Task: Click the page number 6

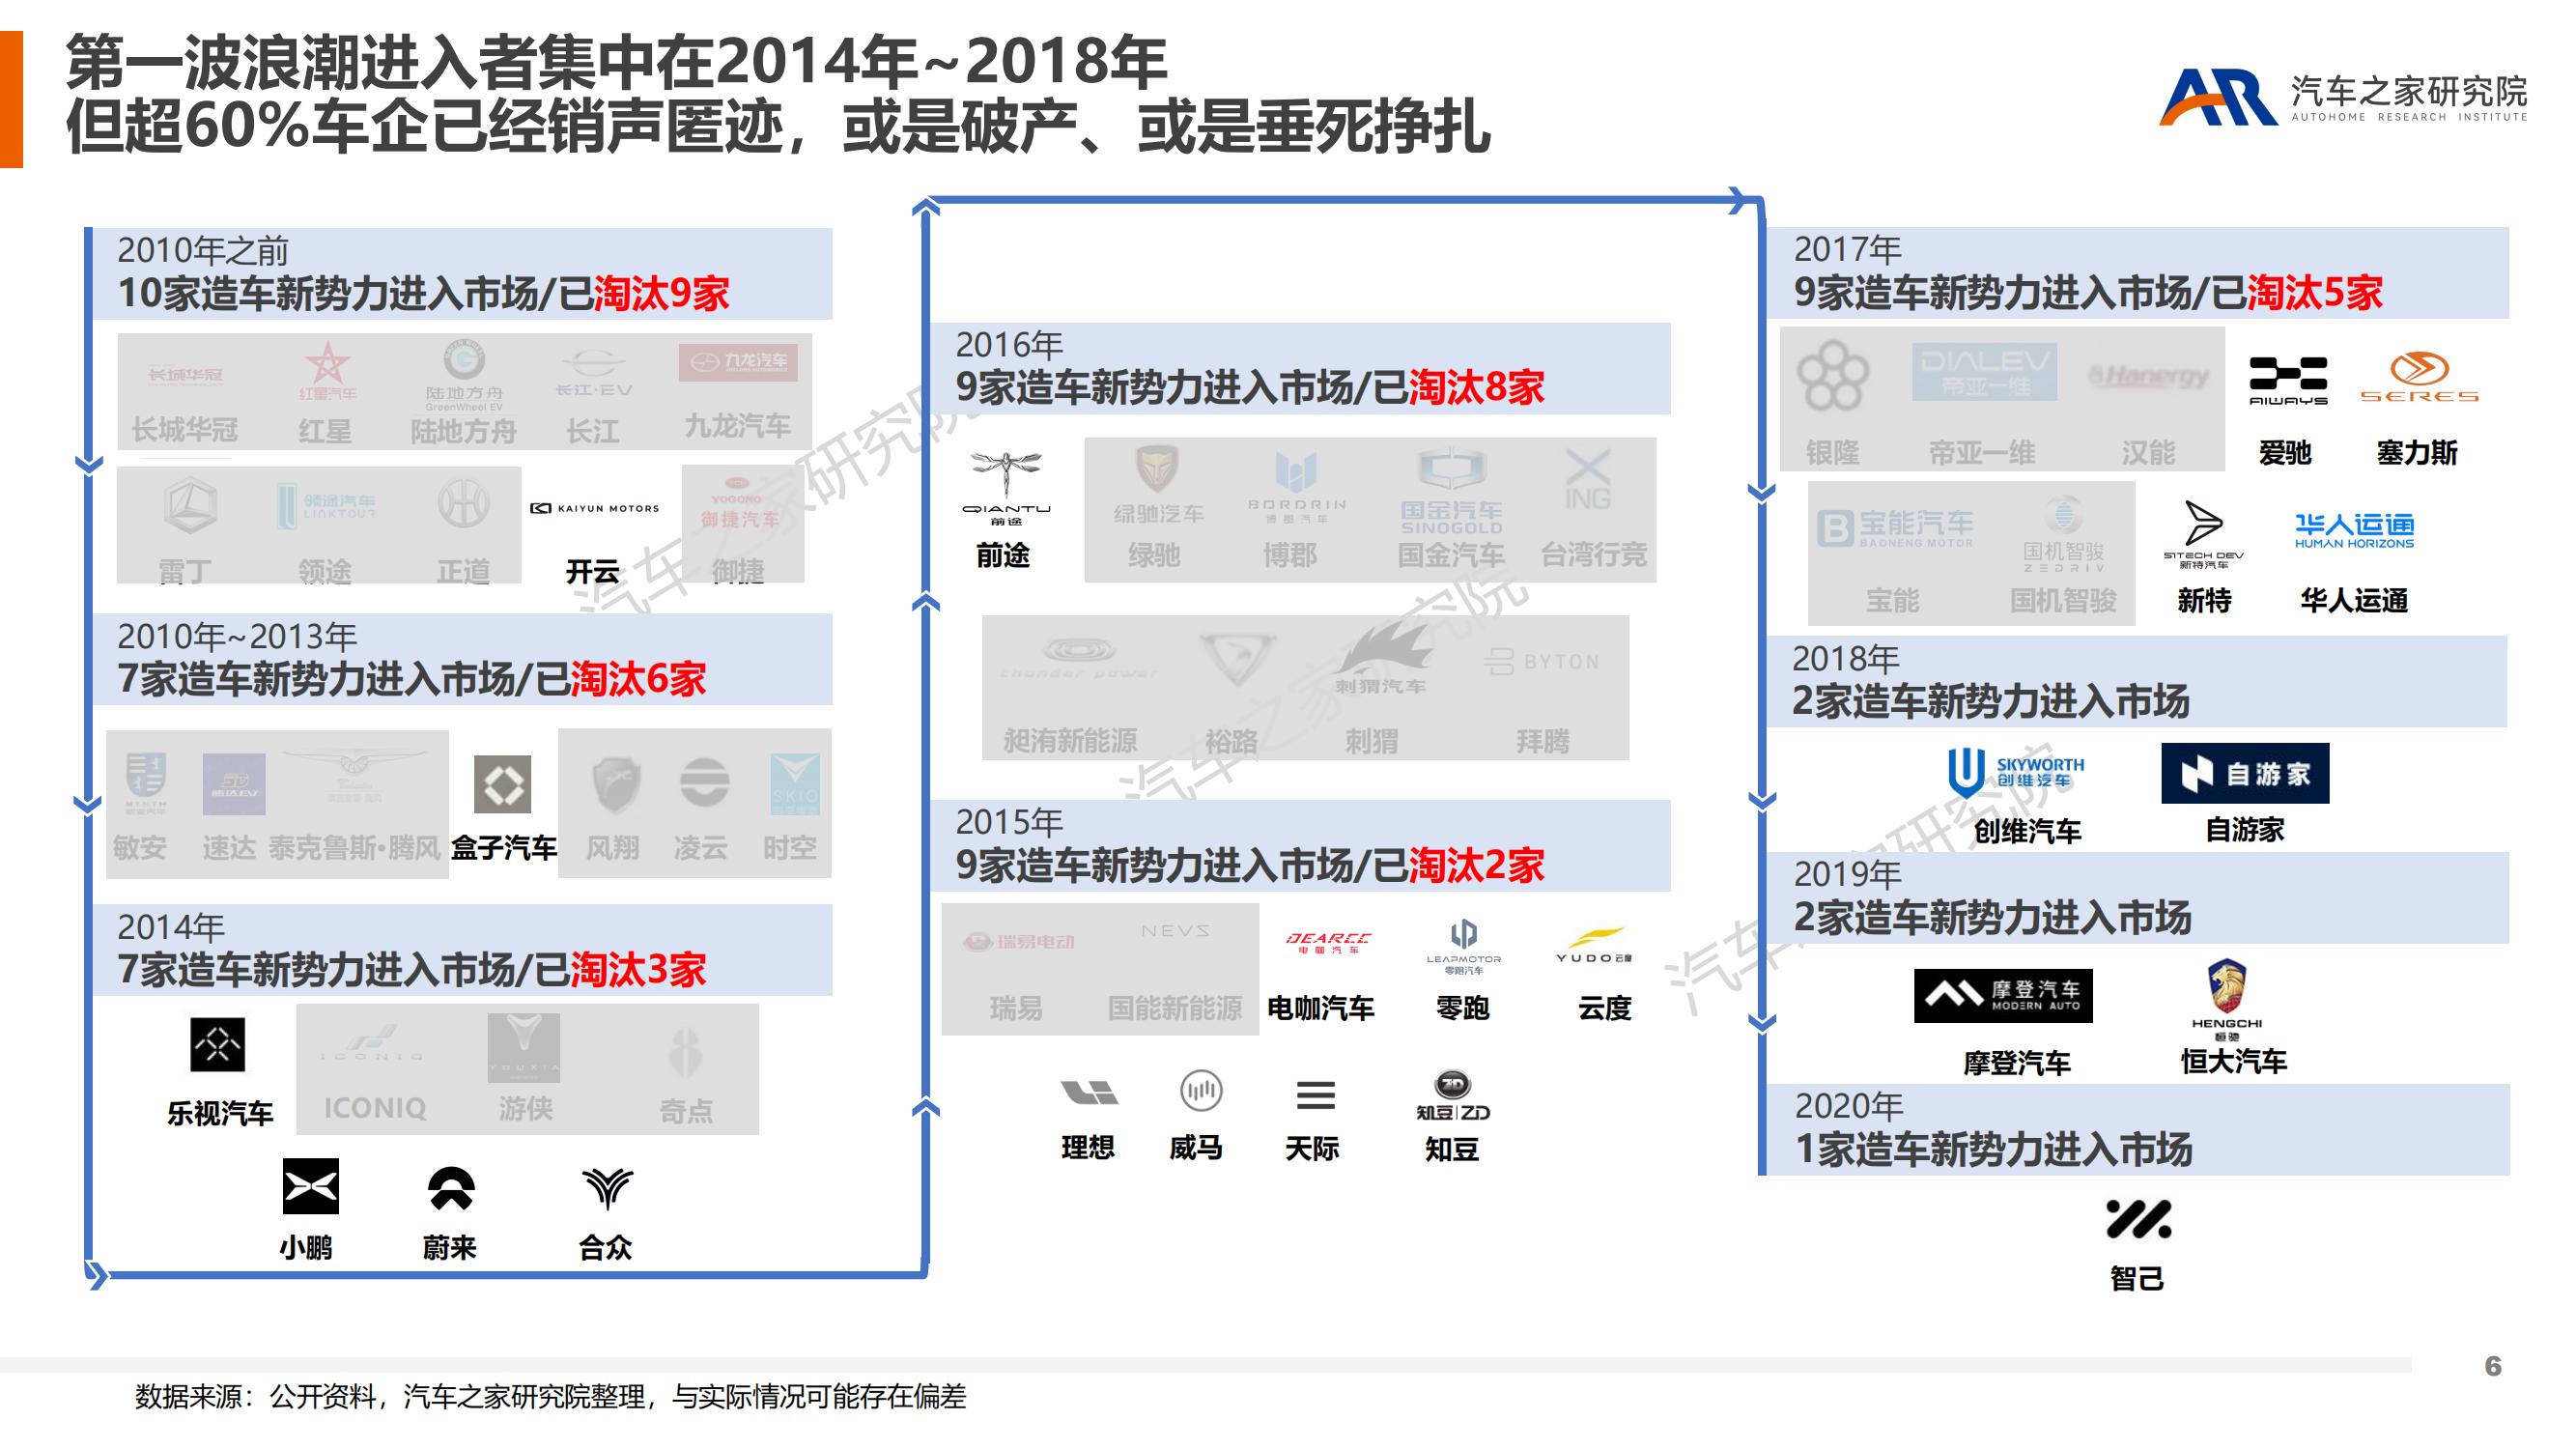Action: 2493,1366
